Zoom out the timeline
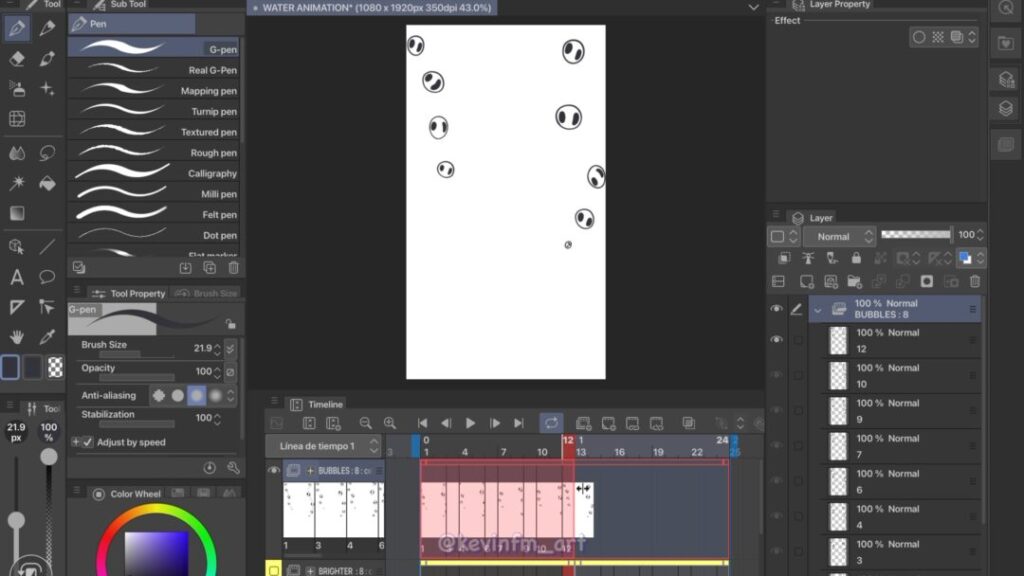Viewport: 1024px width, 576px height. 366,423
